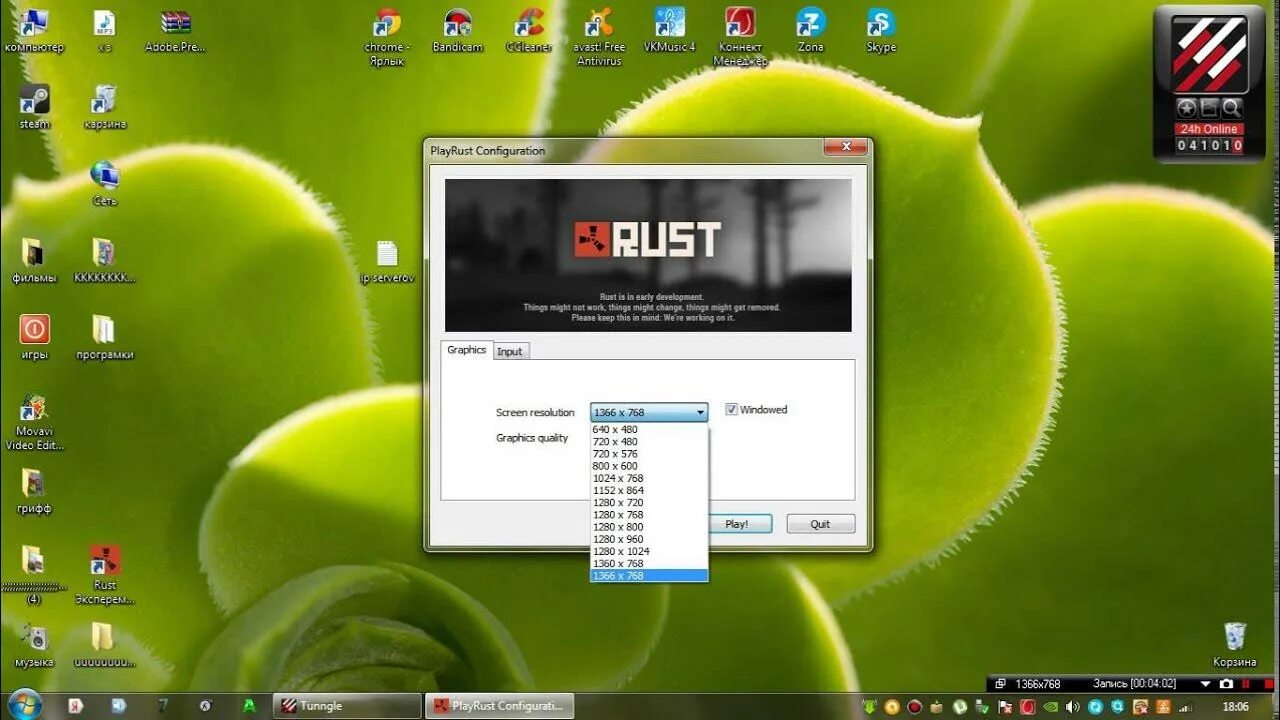Open the игры desktop icon
This screenshot has width=1280, height=720.
(34, 337)
